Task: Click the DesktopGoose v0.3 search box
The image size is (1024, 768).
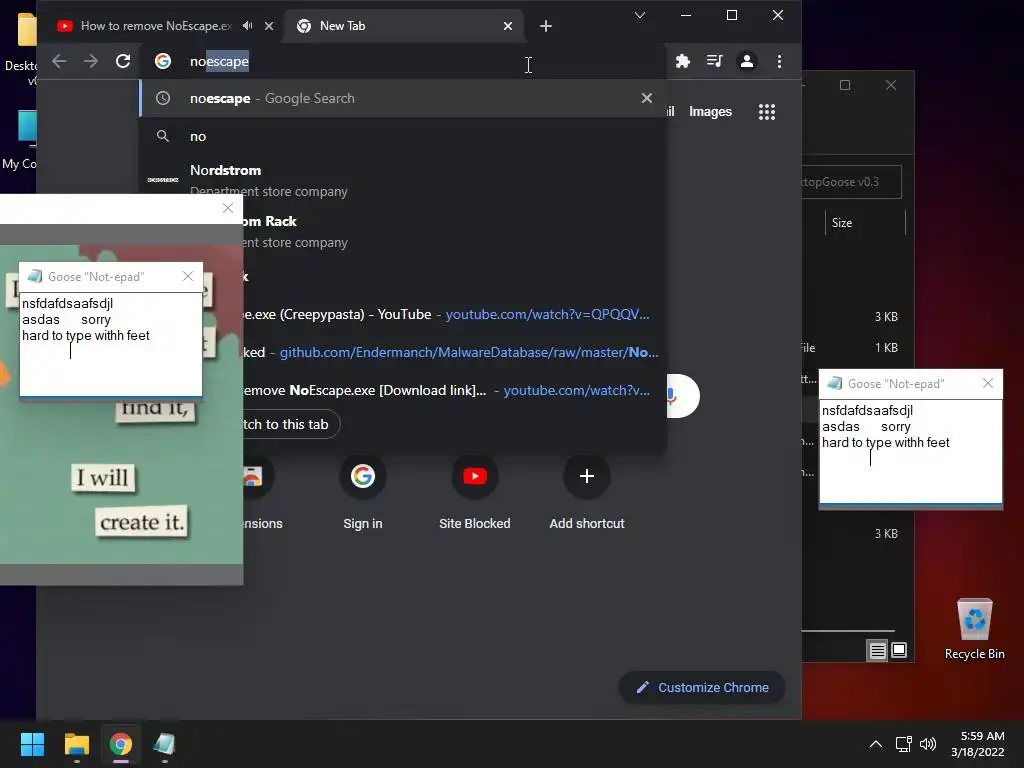Action: click(852, 182)
